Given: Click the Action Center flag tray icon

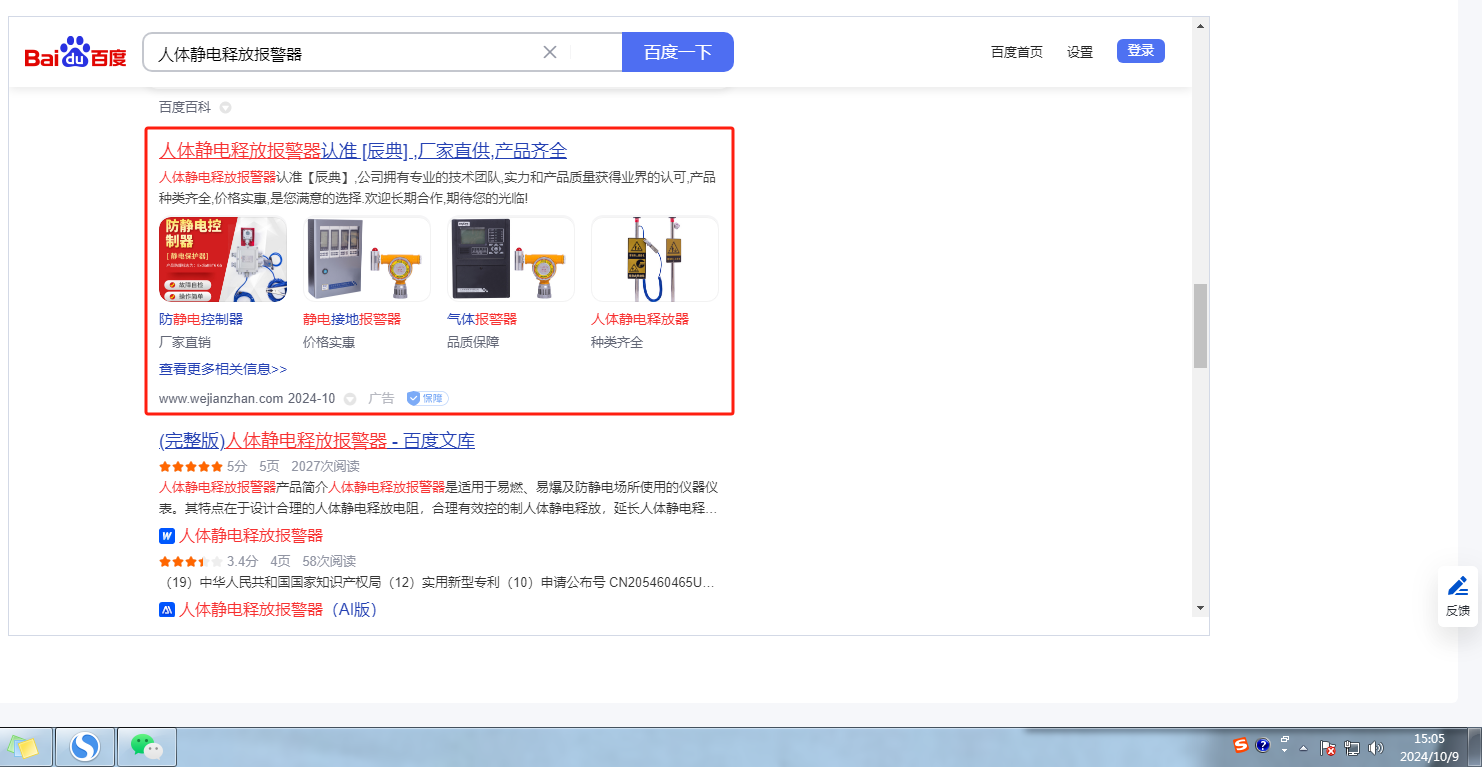Looking at the screenshot, I should point(1329,747).
